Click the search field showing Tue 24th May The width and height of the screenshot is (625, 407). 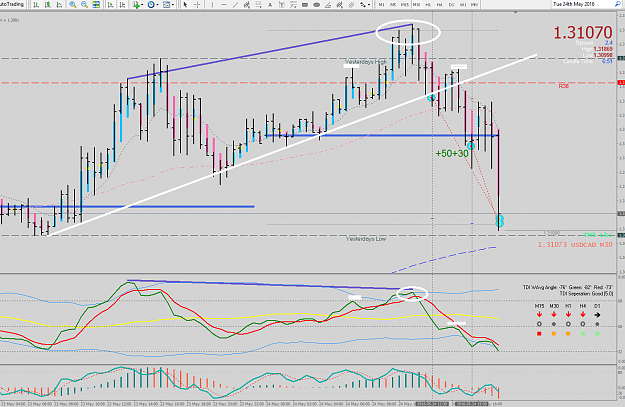coord(583,4)
